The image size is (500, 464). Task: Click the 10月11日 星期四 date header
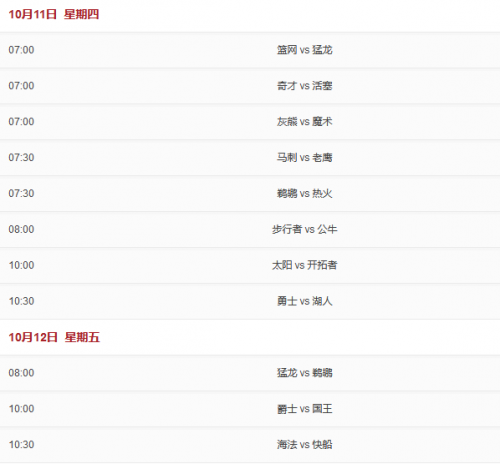point(54,14)
